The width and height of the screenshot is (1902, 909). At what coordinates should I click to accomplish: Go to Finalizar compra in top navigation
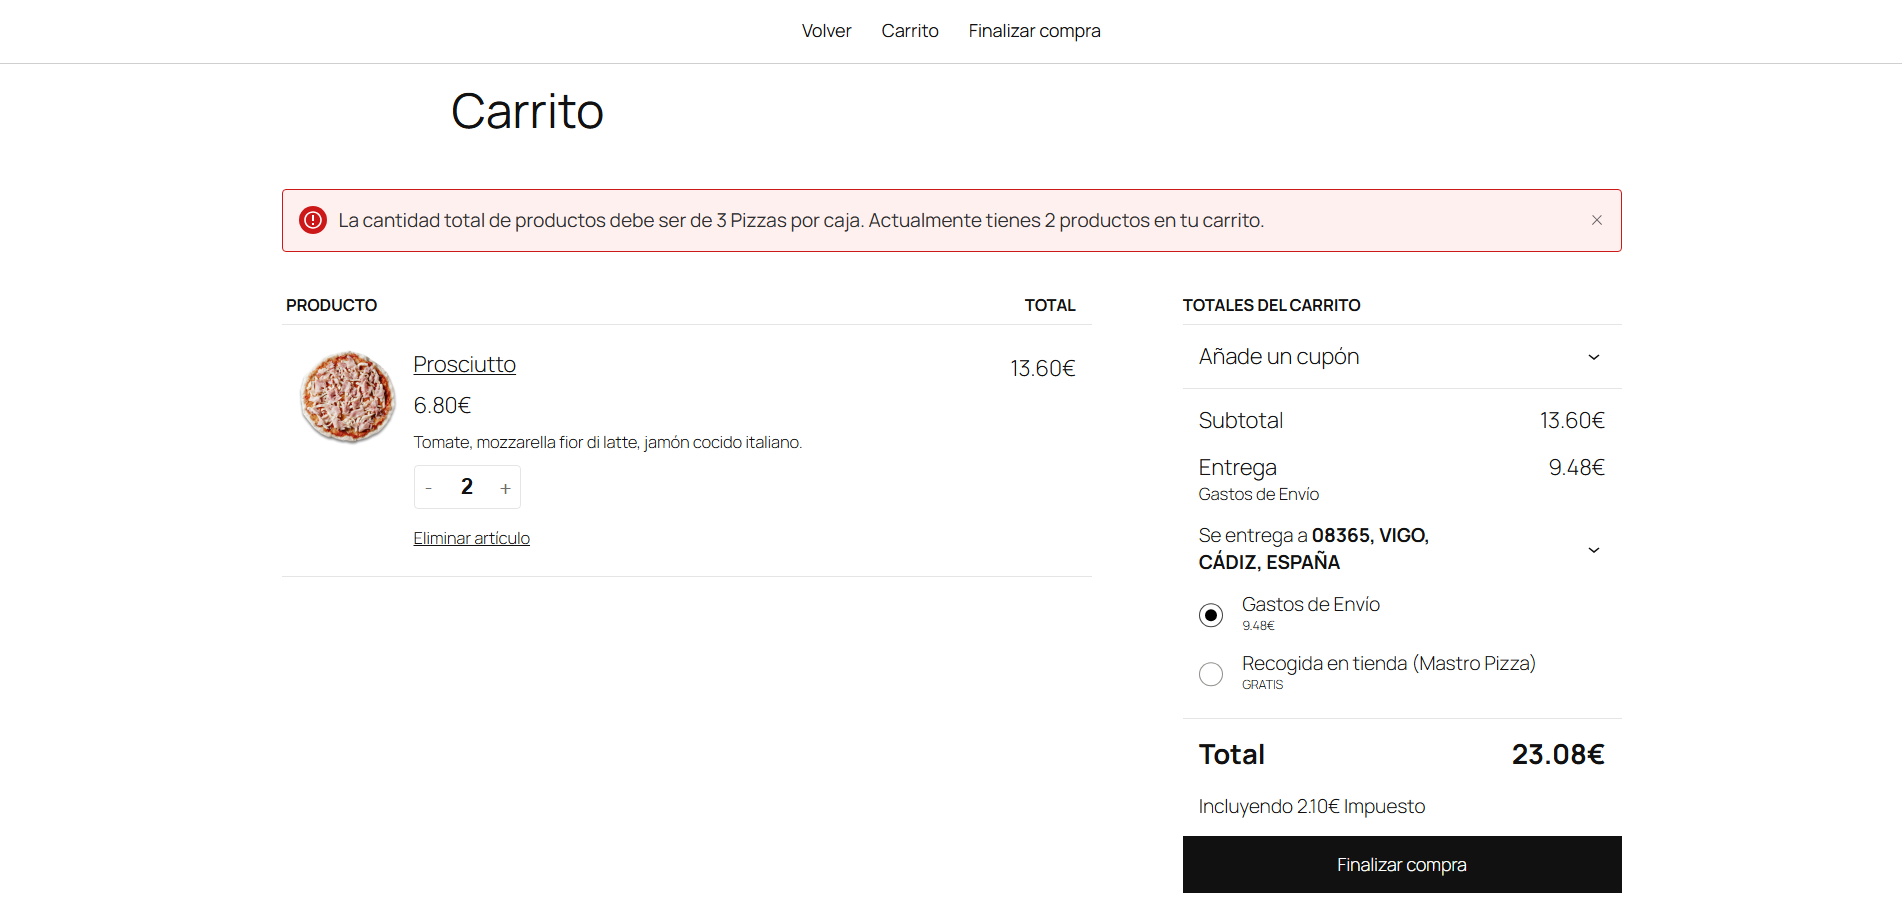[x=1034, y=31]
